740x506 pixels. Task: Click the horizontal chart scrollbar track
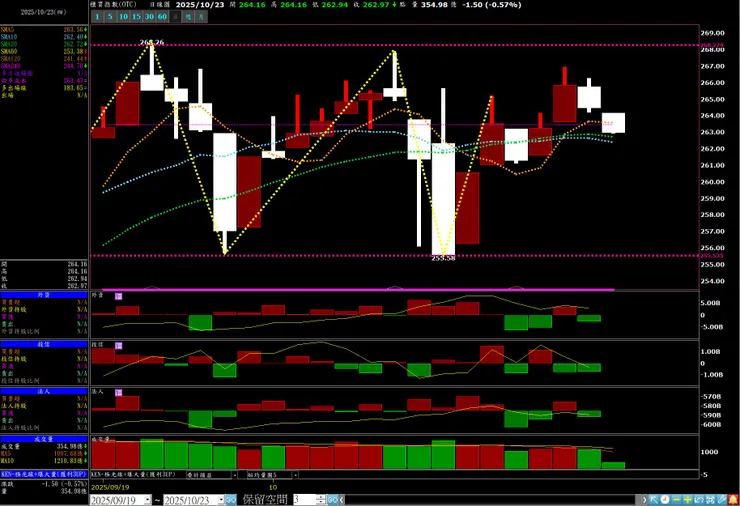pos(493,500)
